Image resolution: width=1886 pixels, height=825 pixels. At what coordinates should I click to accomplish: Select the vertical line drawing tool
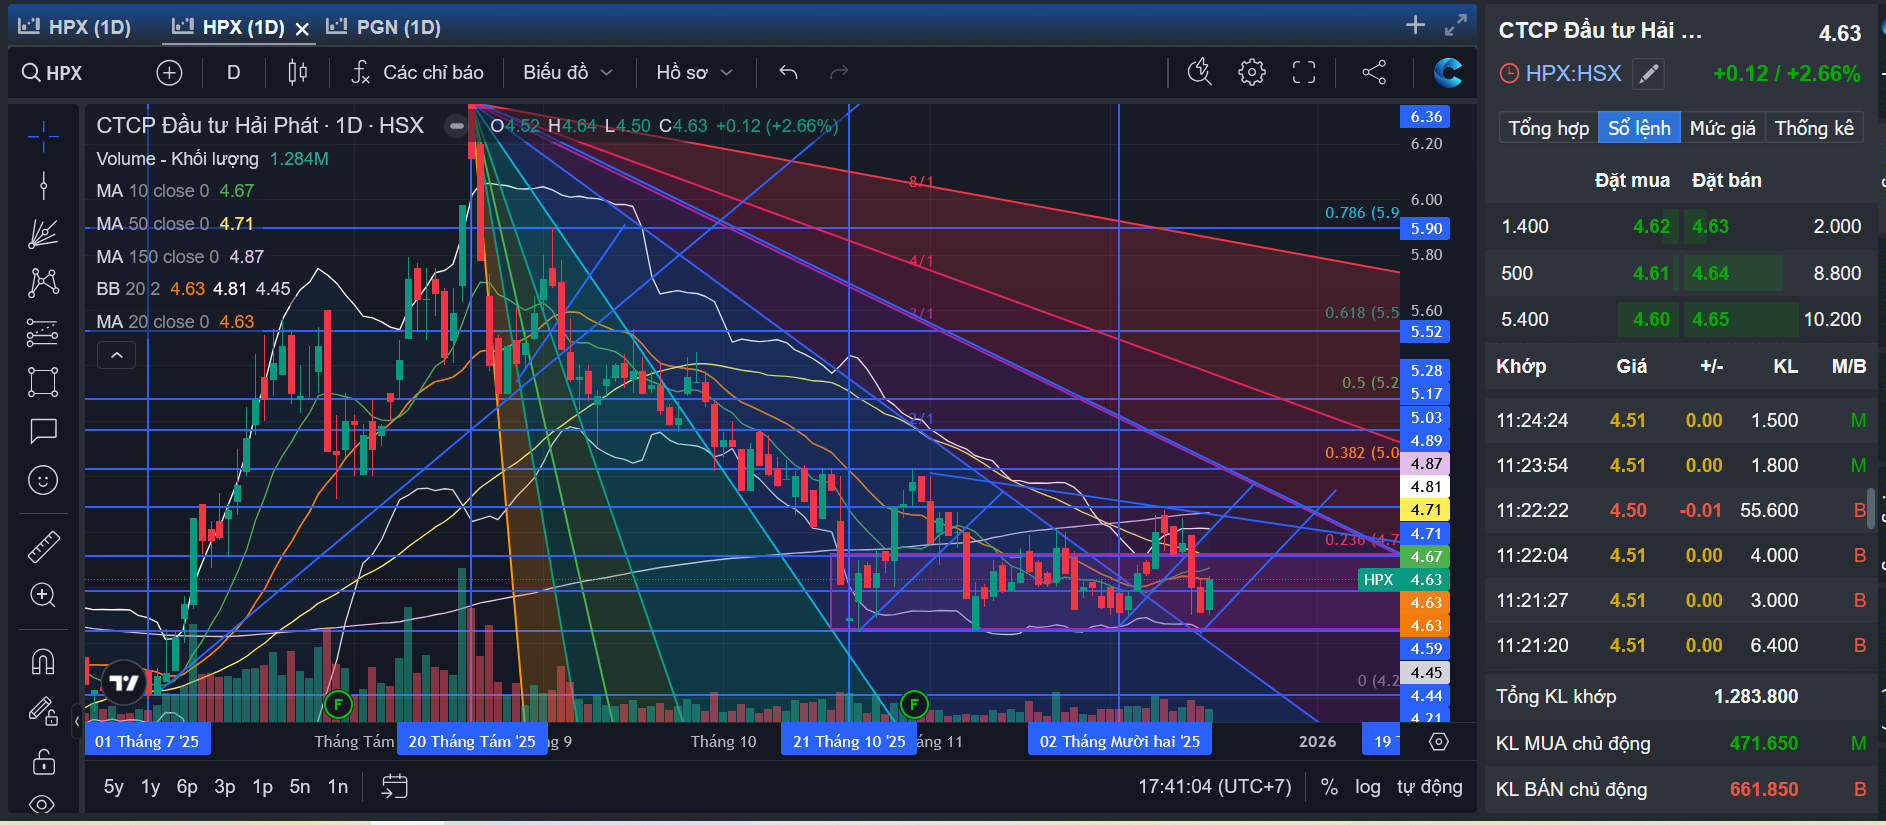coord(42,185)
